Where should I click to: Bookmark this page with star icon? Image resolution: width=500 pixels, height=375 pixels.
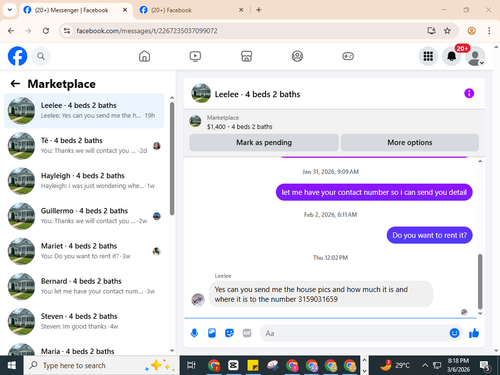pos(447,31)
